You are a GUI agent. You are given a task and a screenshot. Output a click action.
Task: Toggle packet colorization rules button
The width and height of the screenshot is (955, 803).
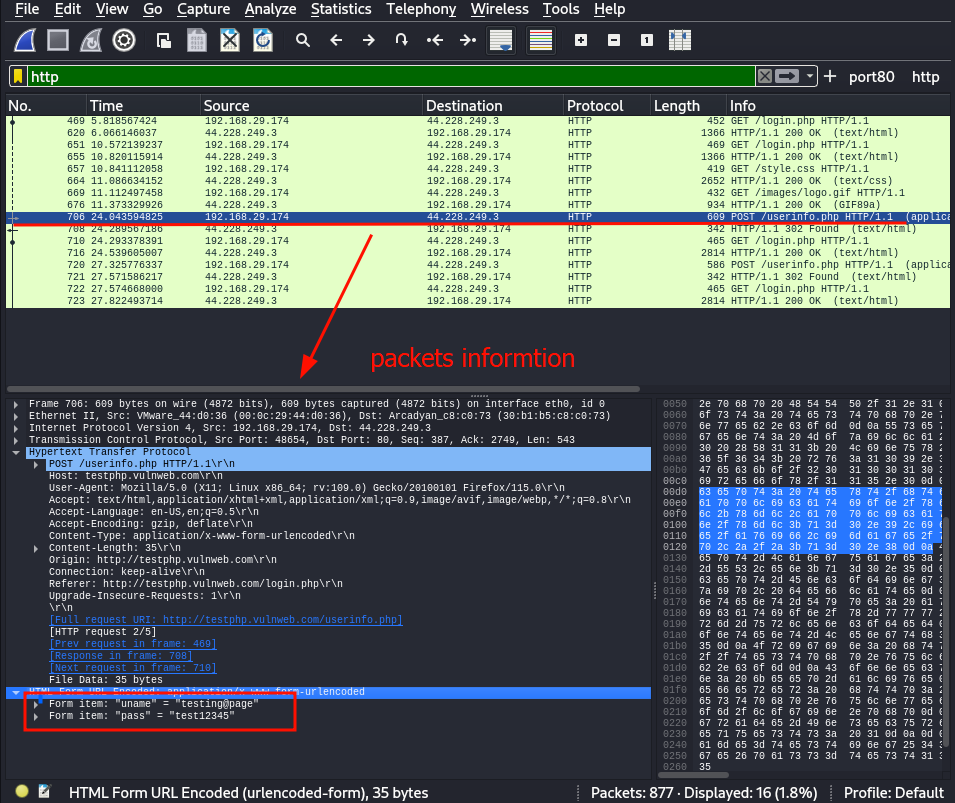tap(541, 41)
